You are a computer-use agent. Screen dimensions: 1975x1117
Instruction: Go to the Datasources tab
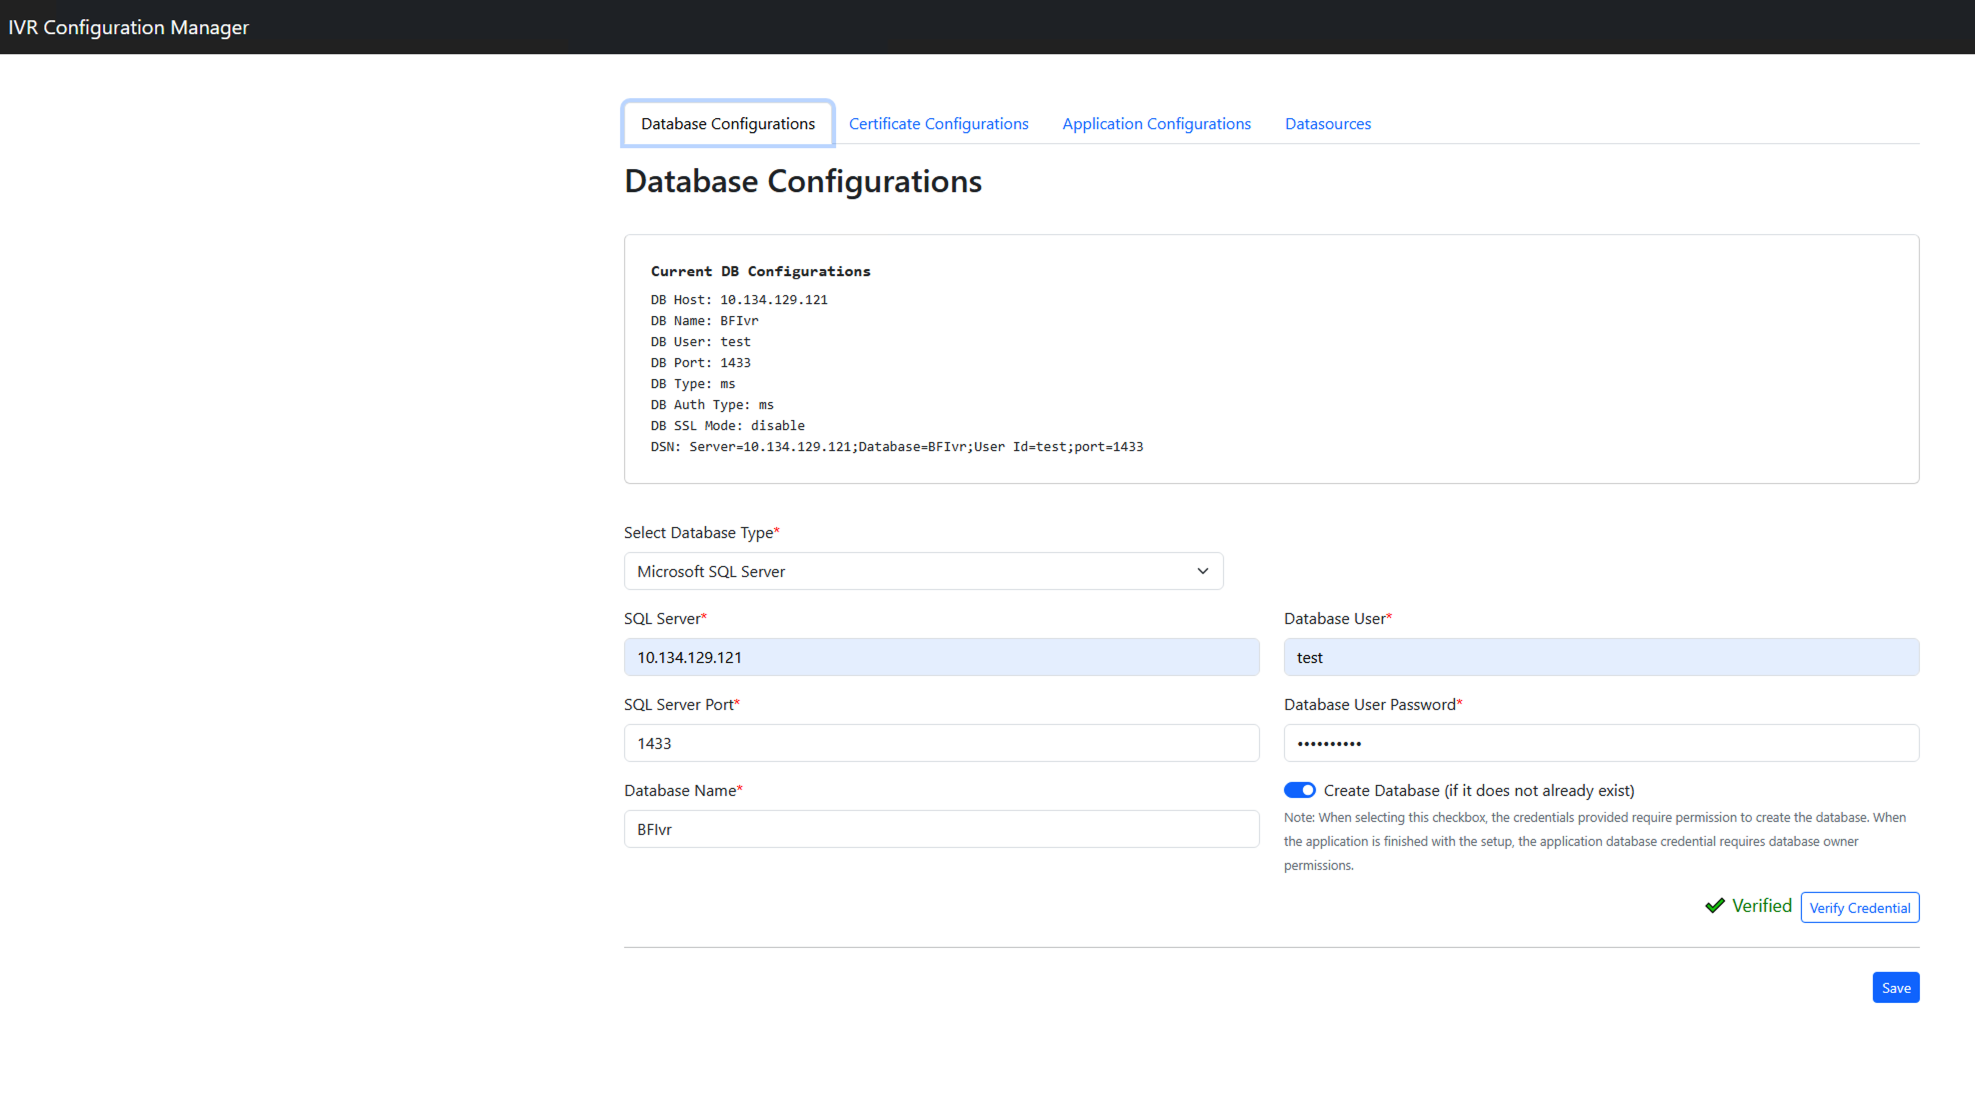pyautogui.click(x=1327, y=124)
